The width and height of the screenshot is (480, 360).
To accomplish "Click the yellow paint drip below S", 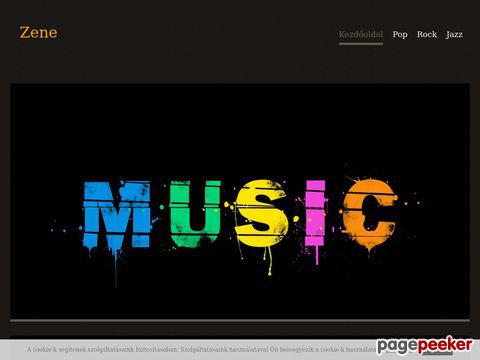I will pos(269,261).
